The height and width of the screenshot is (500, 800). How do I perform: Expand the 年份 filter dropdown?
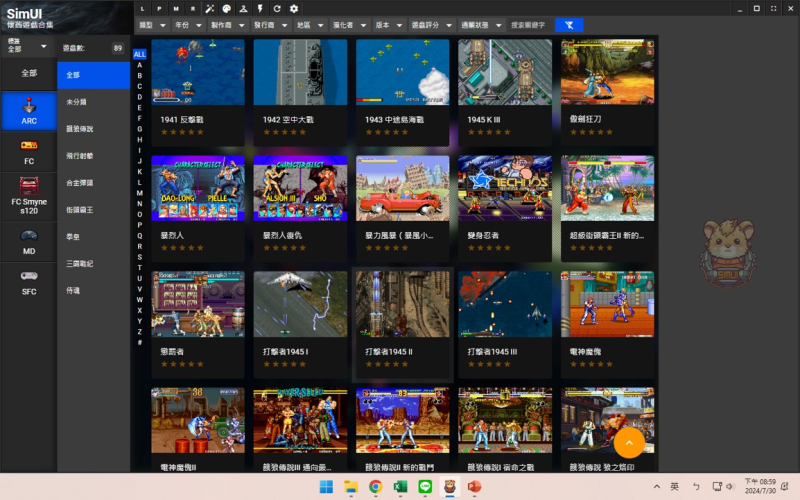[x=188, y=25]
